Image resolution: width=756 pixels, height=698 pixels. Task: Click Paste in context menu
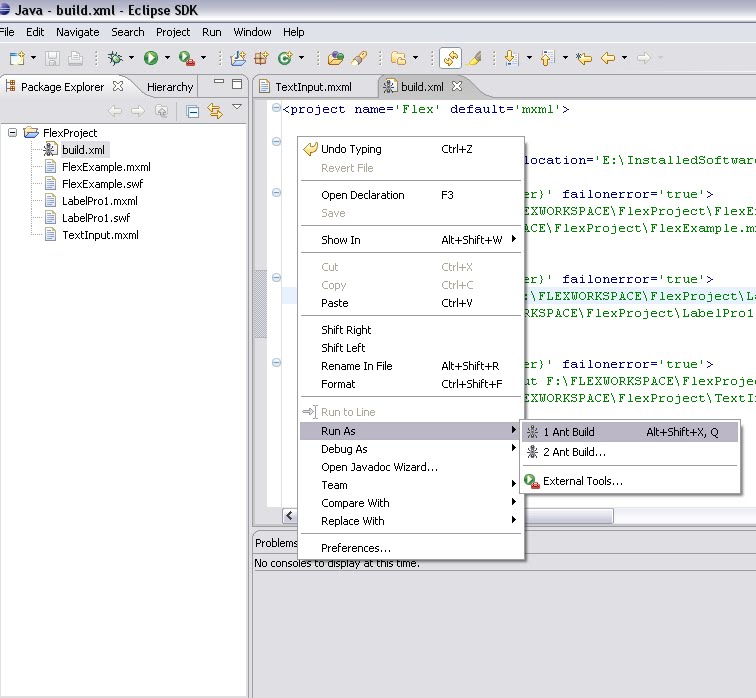(411, 303)
